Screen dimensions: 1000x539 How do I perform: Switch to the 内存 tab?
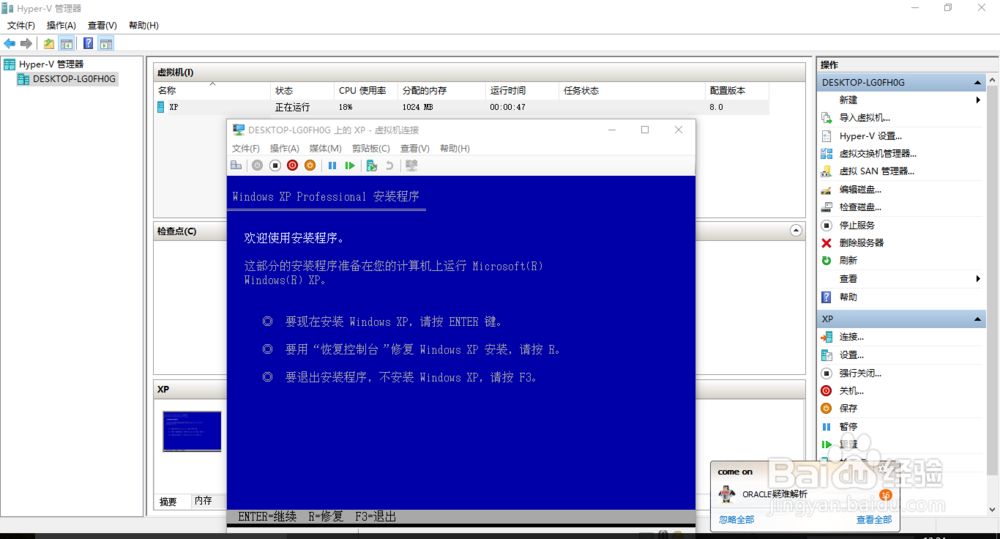(203, 501)
